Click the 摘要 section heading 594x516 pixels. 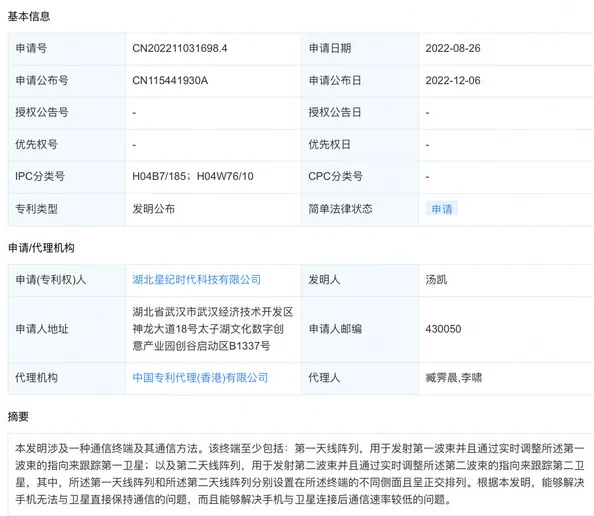[18, 417]
